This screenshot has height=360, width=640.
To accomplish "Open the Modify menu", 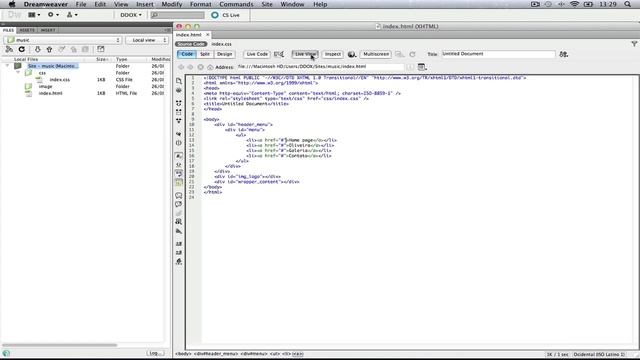I will (171, 4).
